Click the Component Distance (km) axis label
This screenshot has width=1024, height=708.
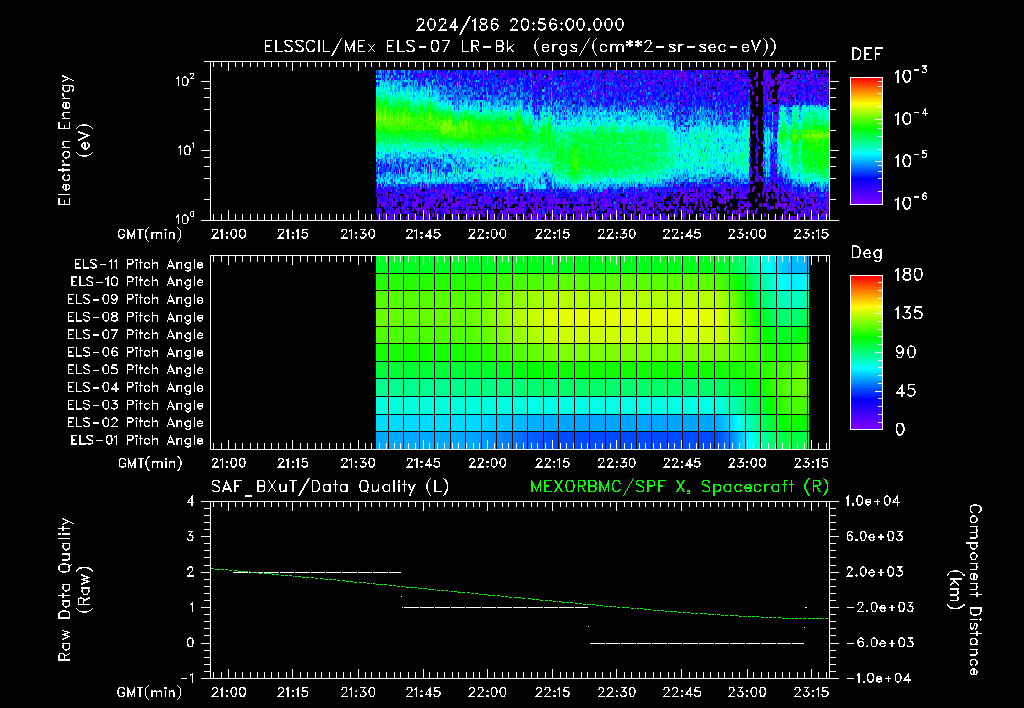click(x=965, y=590)
